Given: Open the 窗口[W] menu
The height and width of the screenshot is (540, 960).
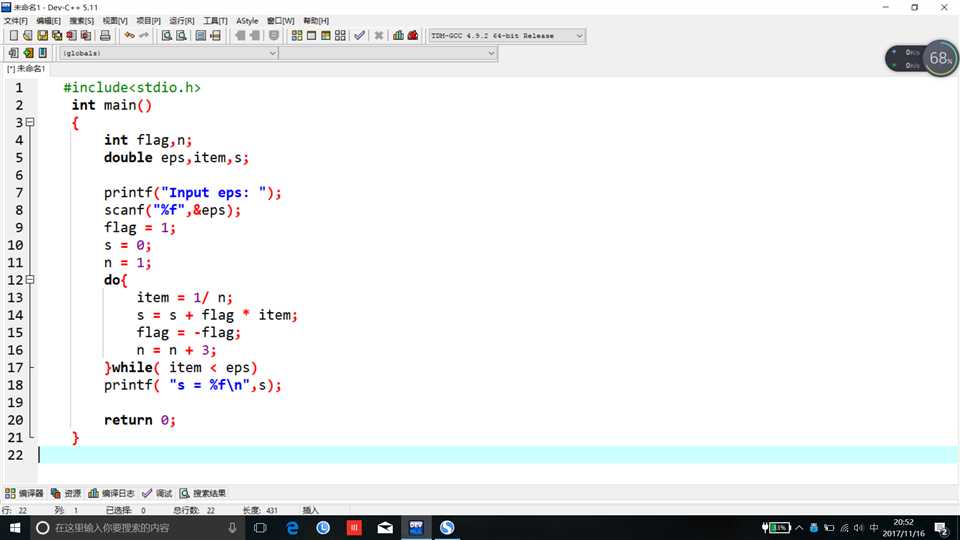Looking at the screenshot, I should click(x=280, y=21).
